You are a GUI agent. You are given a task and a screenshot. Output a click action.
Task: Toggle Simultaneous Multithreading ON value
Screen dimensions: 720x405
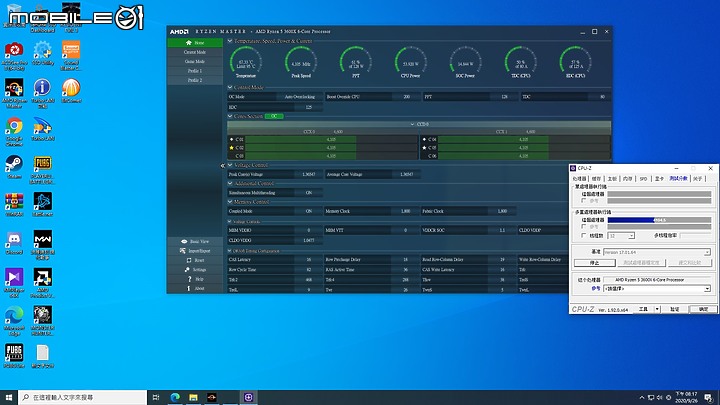coord(309,192)
